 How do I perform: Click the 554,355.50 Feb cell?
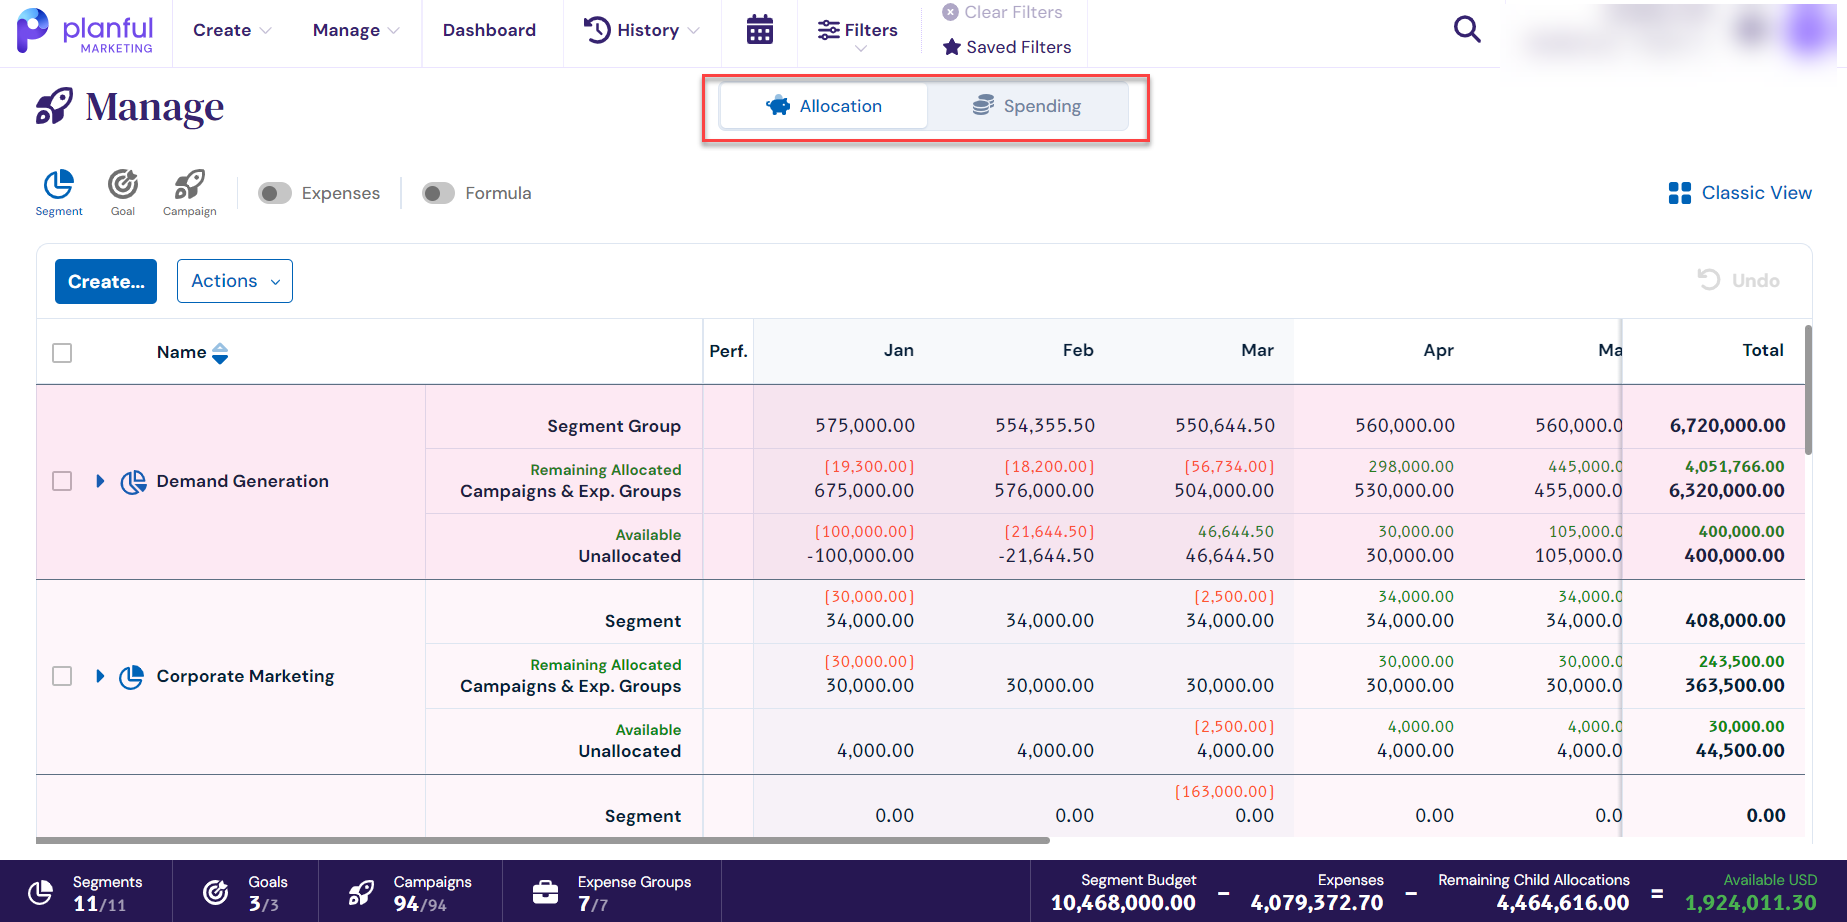(x=1044, y=425)
